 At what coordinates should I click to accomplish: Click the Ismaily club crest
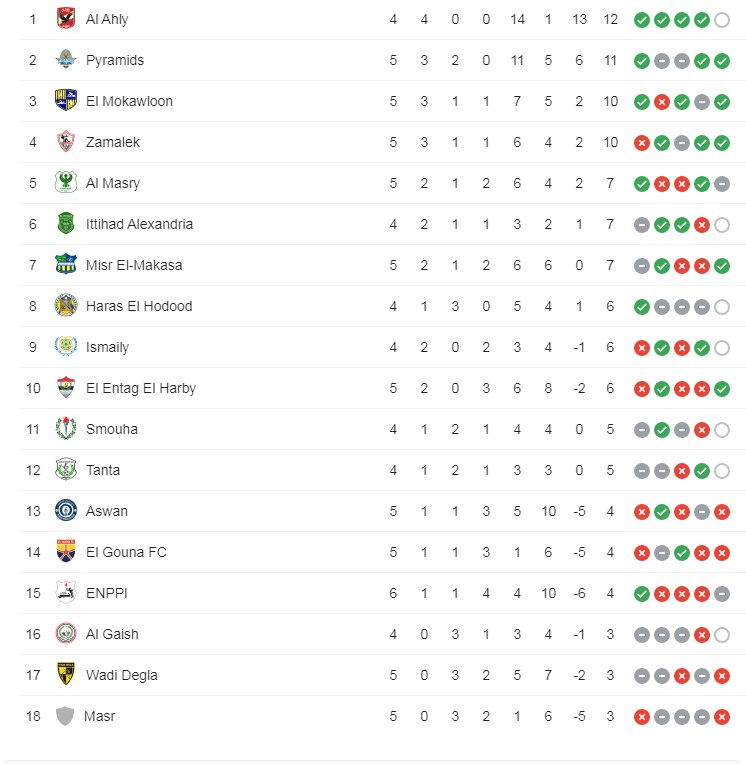(x=66, y=347)
